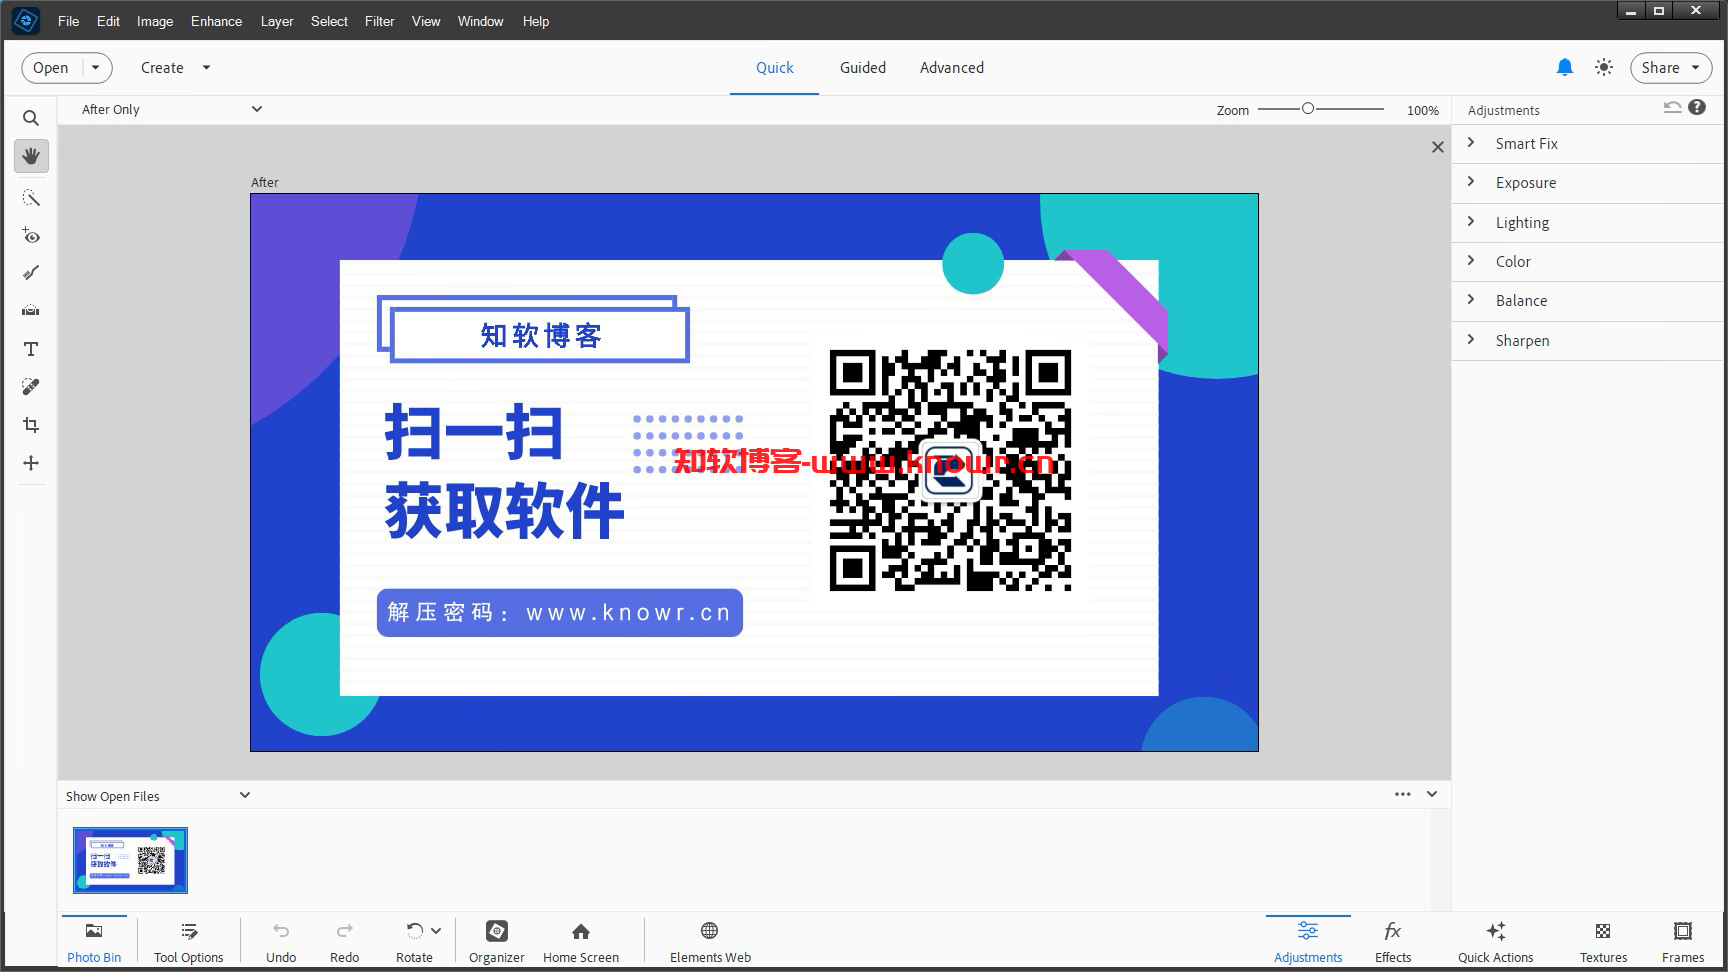Open the Edit menu

click(108, 21)
